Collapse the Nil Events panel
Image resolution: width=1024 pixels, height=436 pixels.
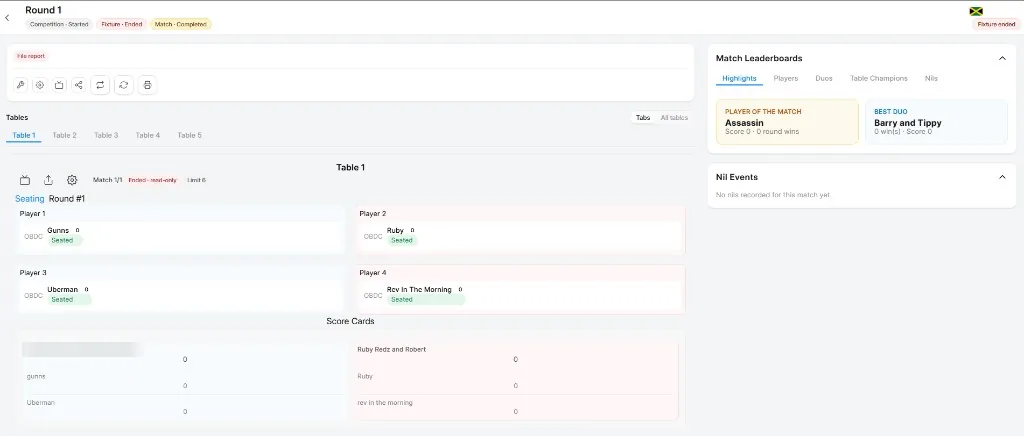coord(1002,177)
